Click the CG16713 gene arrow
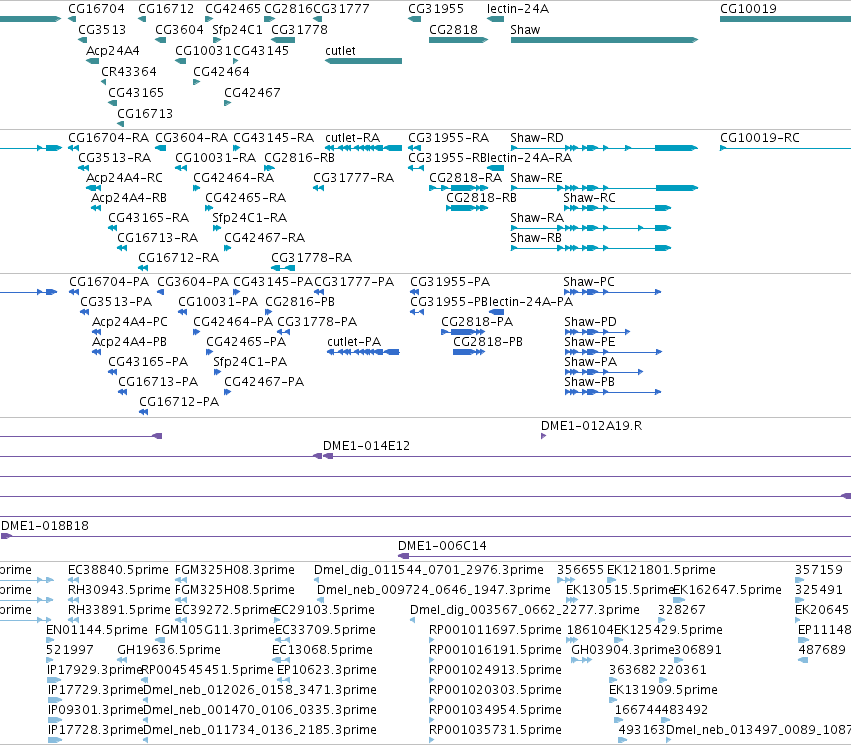This screenshot has height=745, width=851. coord(120,124)
